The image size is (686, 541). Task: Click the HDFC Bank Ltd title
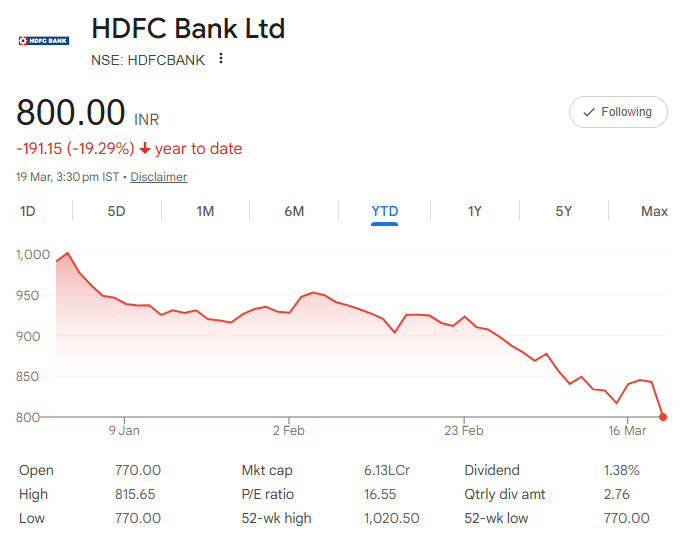188,28
